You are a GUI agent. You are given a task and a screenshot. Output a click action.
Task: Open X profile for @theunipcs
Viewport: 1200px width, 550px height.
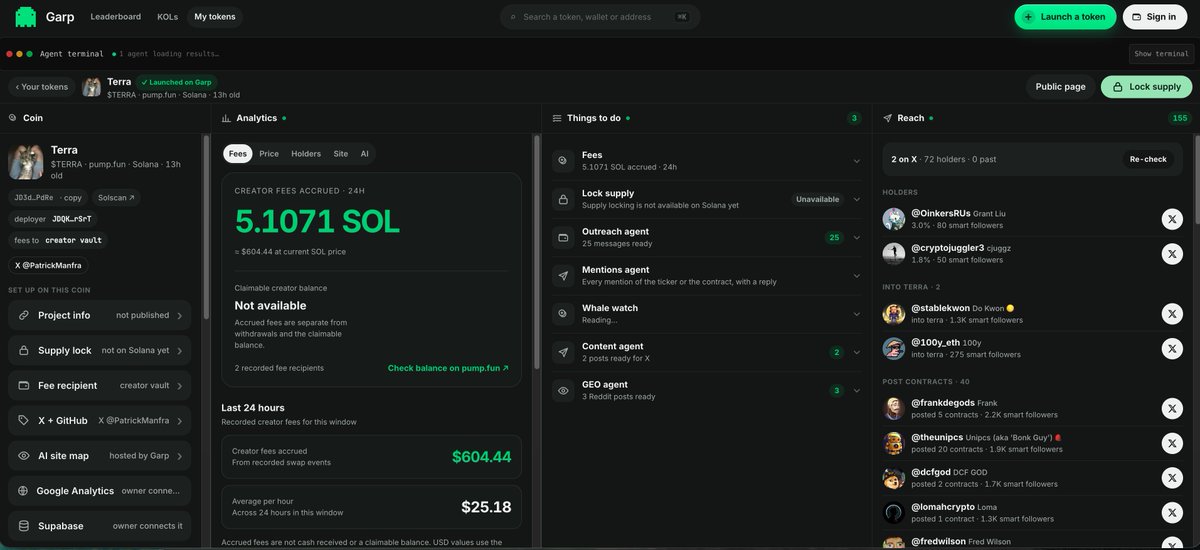click(x=1172, y=443)
